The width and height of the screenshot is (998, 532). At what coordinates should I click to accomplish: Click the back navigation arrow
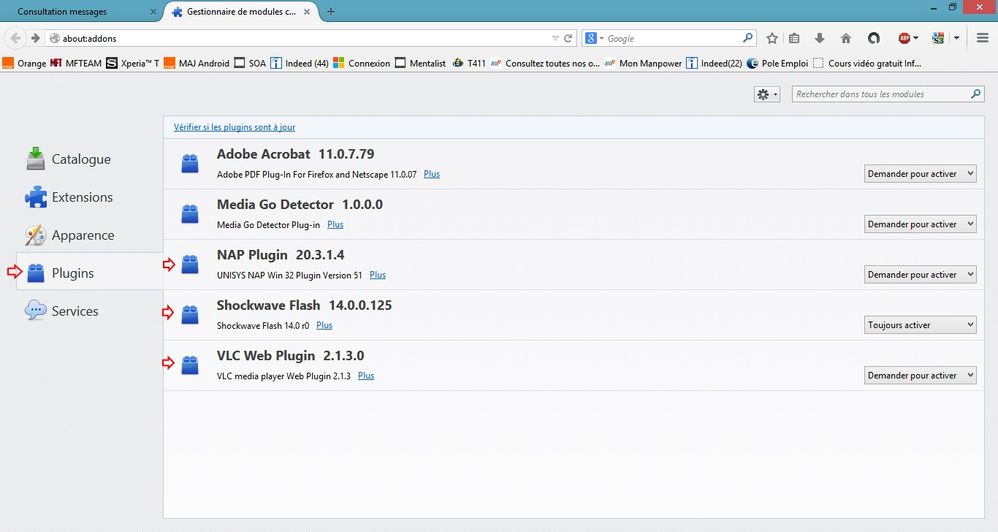[16, 38]
